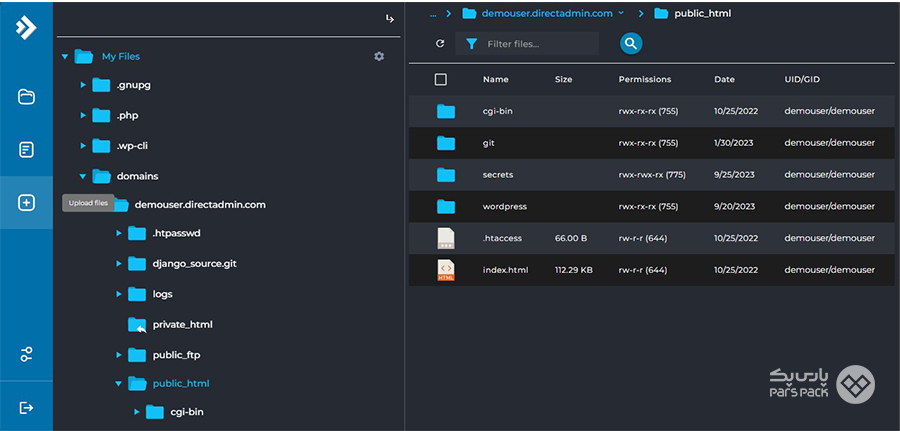This screenshot has width=900, height=431.
Task: Click the 1/30/2023 date cell
Action: (734, 143)
